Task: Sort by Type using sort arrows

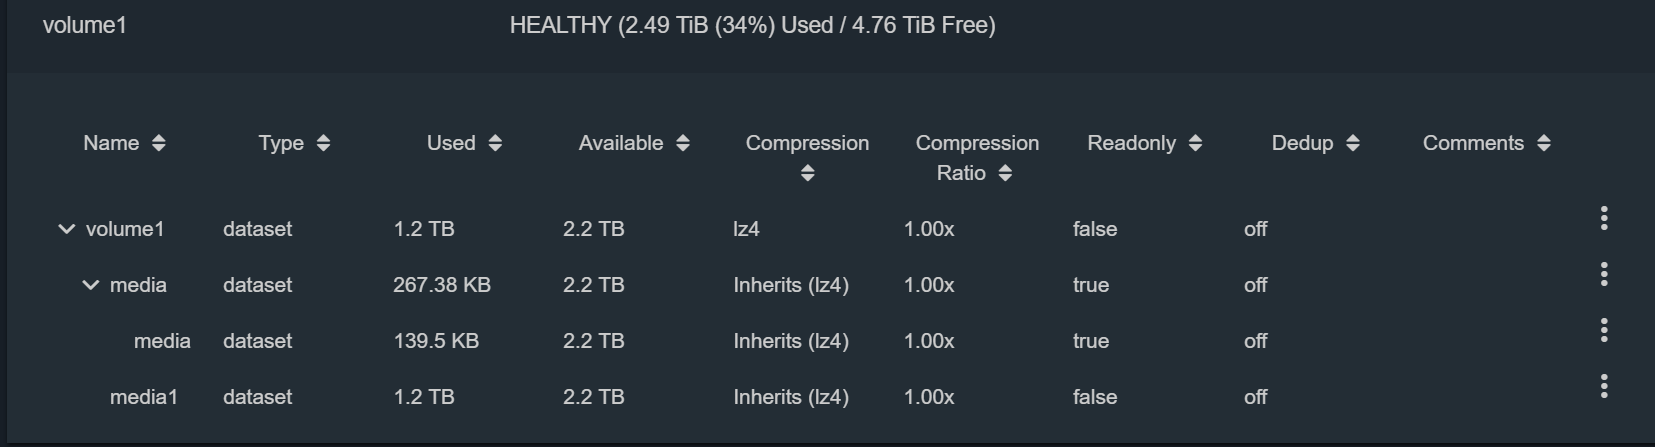Action: 323,143
